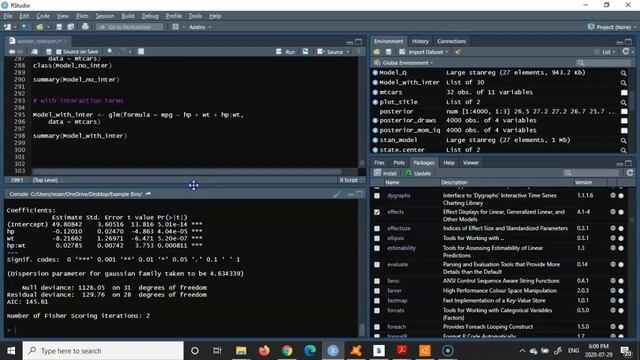Click the Source button in editor
640x360 pixels.
[x=331, y=52]
